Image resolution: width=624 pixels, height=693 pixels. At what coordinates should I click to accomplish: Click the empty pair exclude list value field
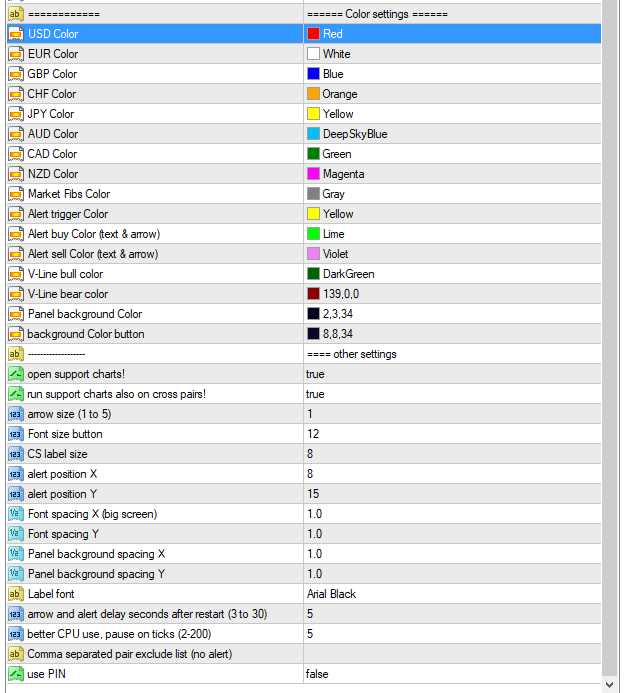pyautogui.click(x=452, y=654)
